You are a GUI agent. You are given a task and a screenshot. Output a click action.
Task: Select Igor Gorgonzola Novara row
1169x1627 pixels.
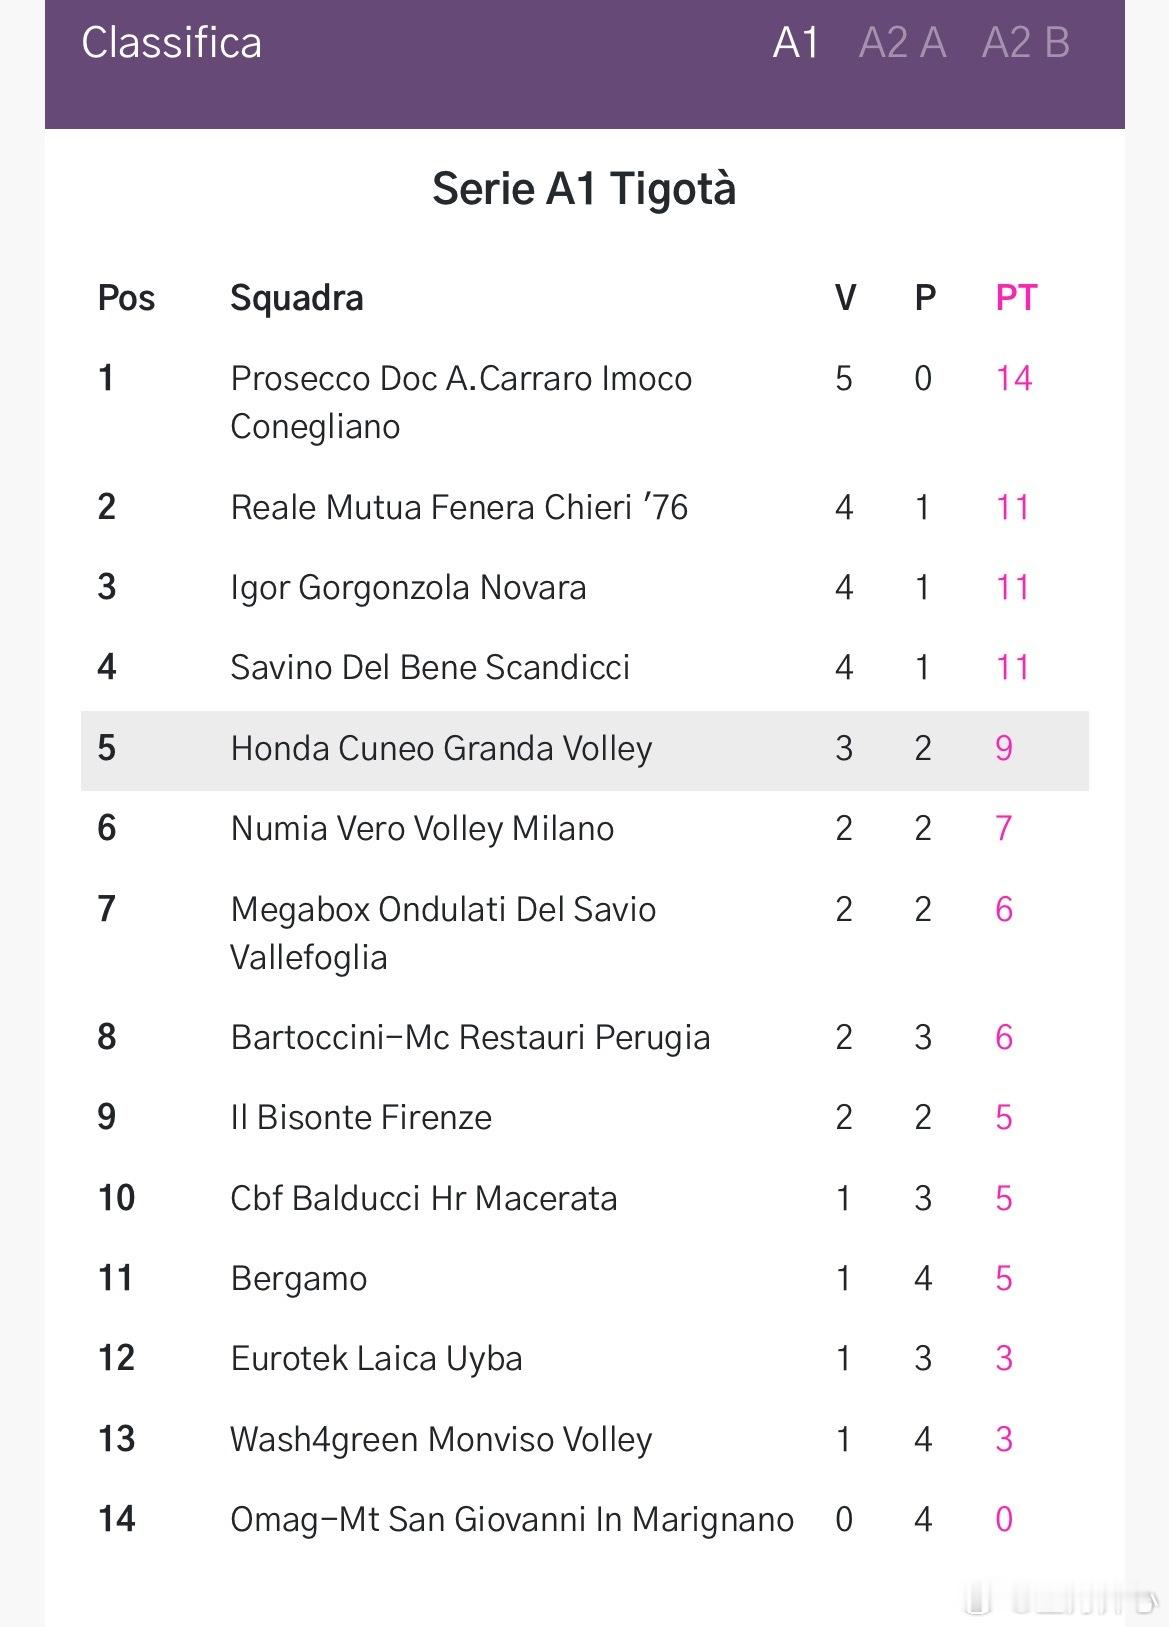point(408,587)
